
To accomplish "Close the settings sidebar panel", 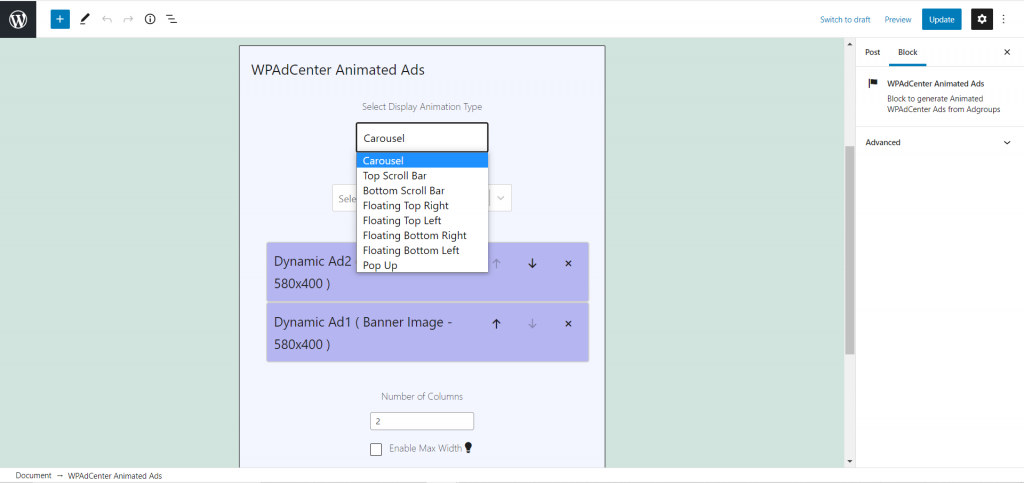I will tap(1006, 52).
